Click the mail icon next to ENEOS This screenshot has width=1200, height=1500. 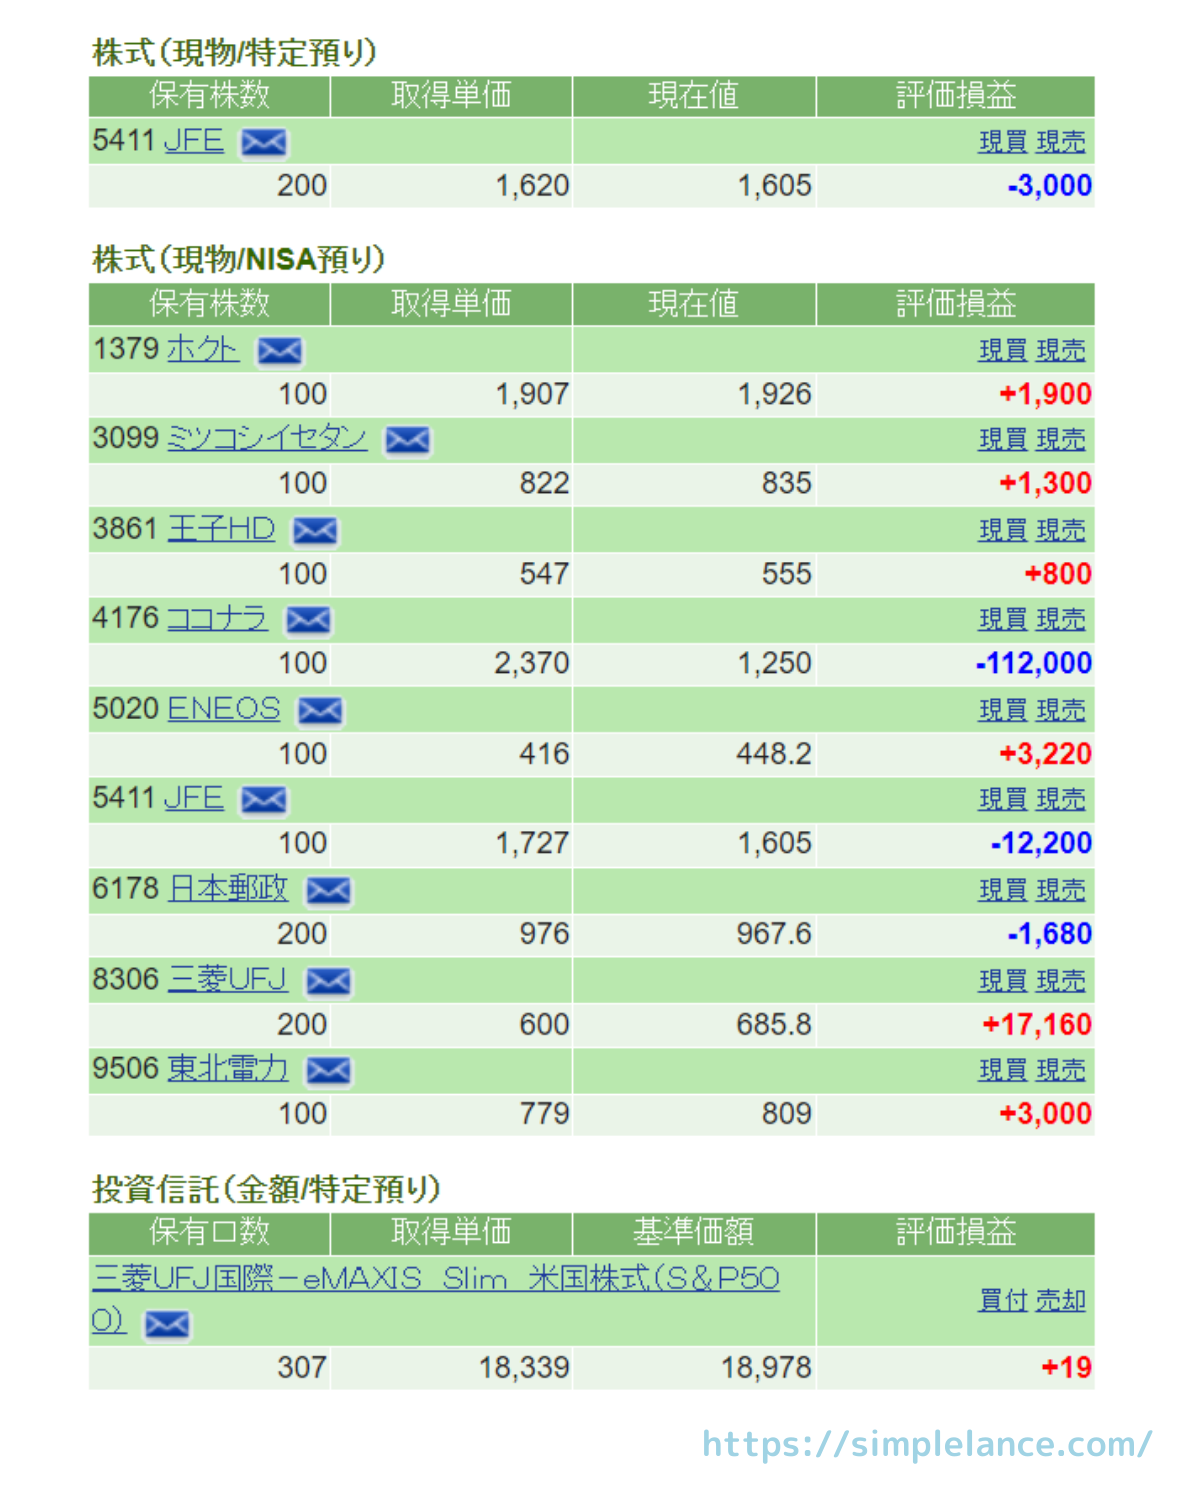coord(320,711)
